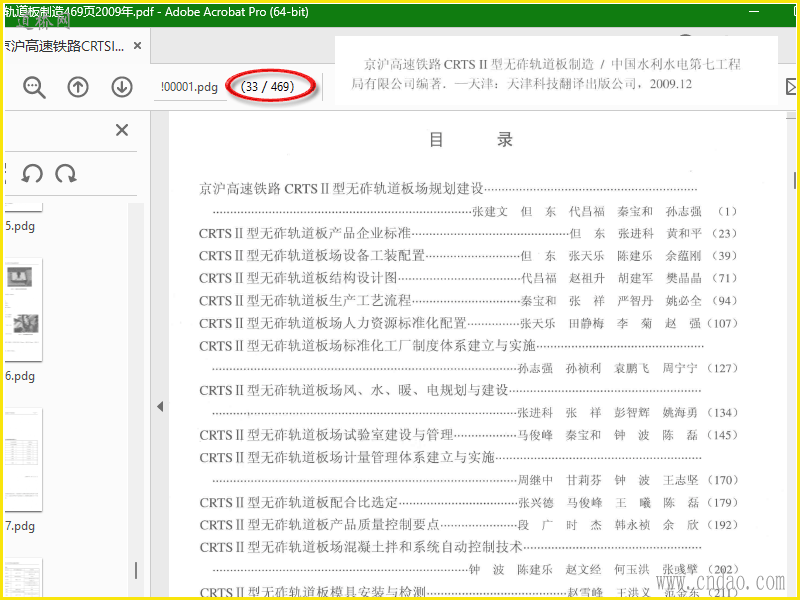Click page number (23) in contents
This screenshot has width=800, height=600.
tap(724, 234)
